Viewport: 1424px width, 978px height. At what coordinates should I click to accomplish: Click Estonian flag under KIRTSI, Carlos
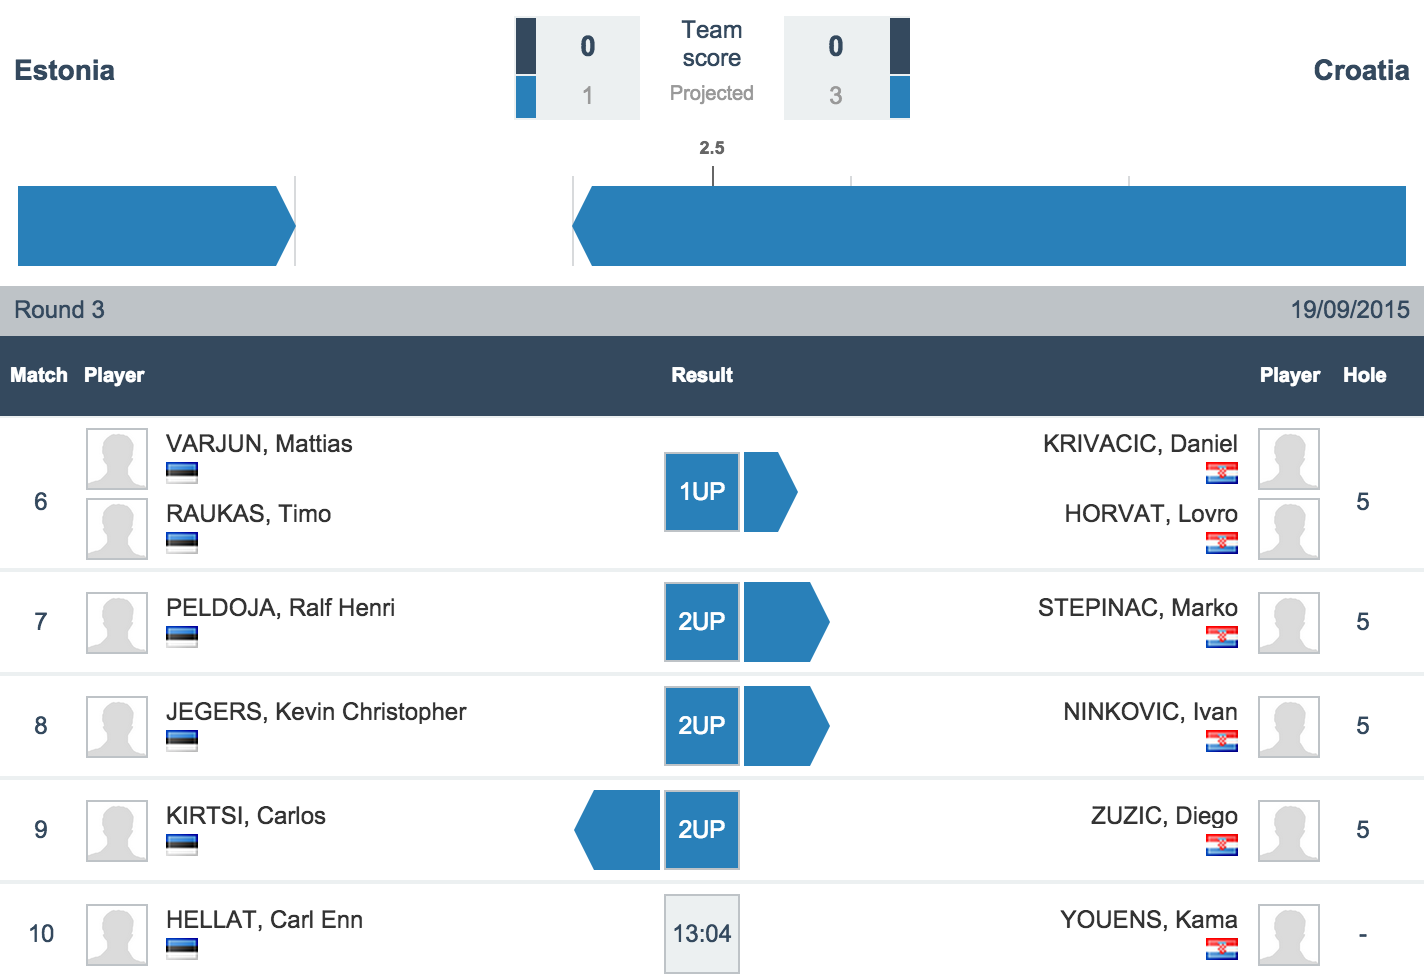coord(182,845)
